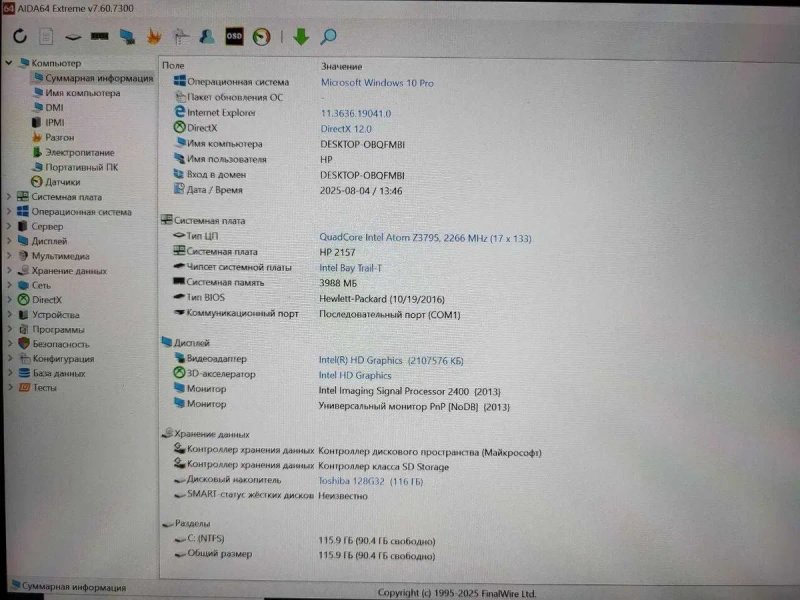The image size is (800, 600).
Task: Open the OSD panel icon
Action: pos(234,36)
